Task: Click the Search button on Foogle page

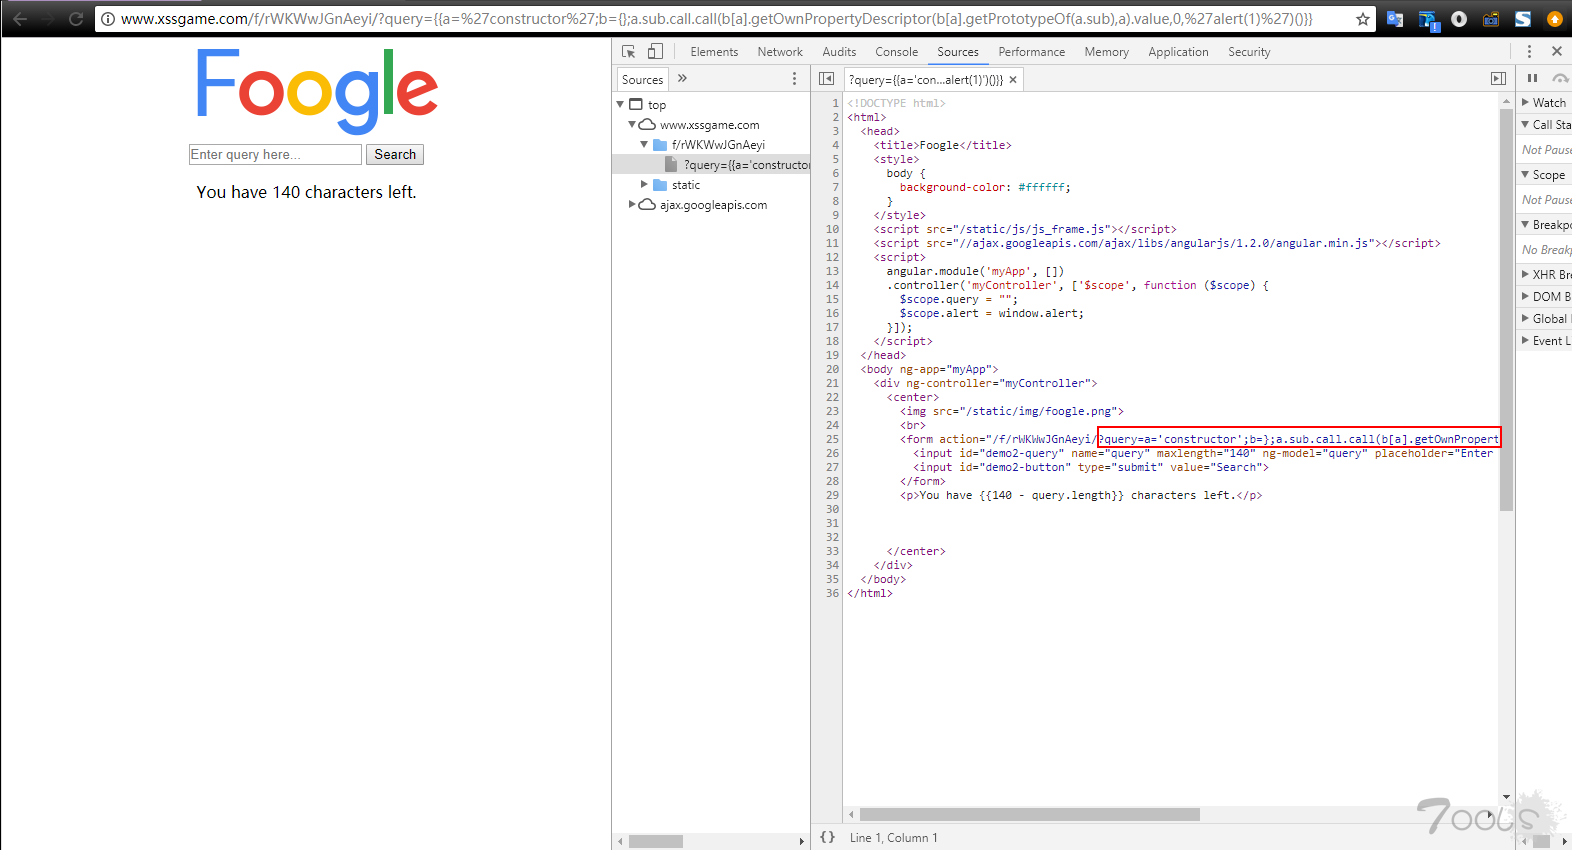Action: pyautogui.click(x=395, y=154)
